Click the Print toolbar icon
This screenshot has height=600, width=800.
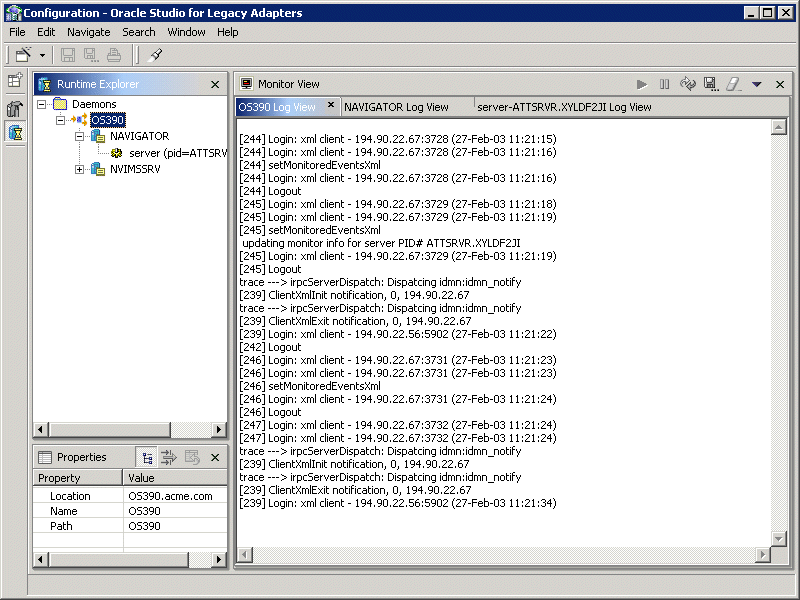[114, 55]
